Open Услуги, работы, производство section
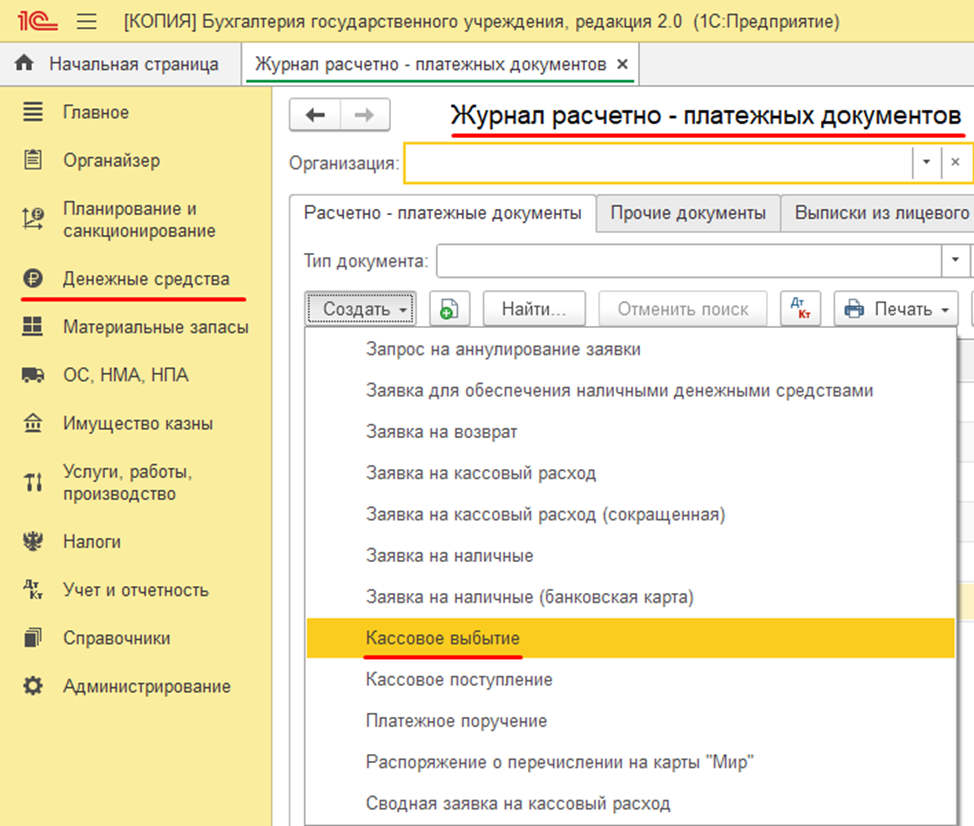Screen dimensions: 974x826 pyautogui.click(x=128, y=483)
